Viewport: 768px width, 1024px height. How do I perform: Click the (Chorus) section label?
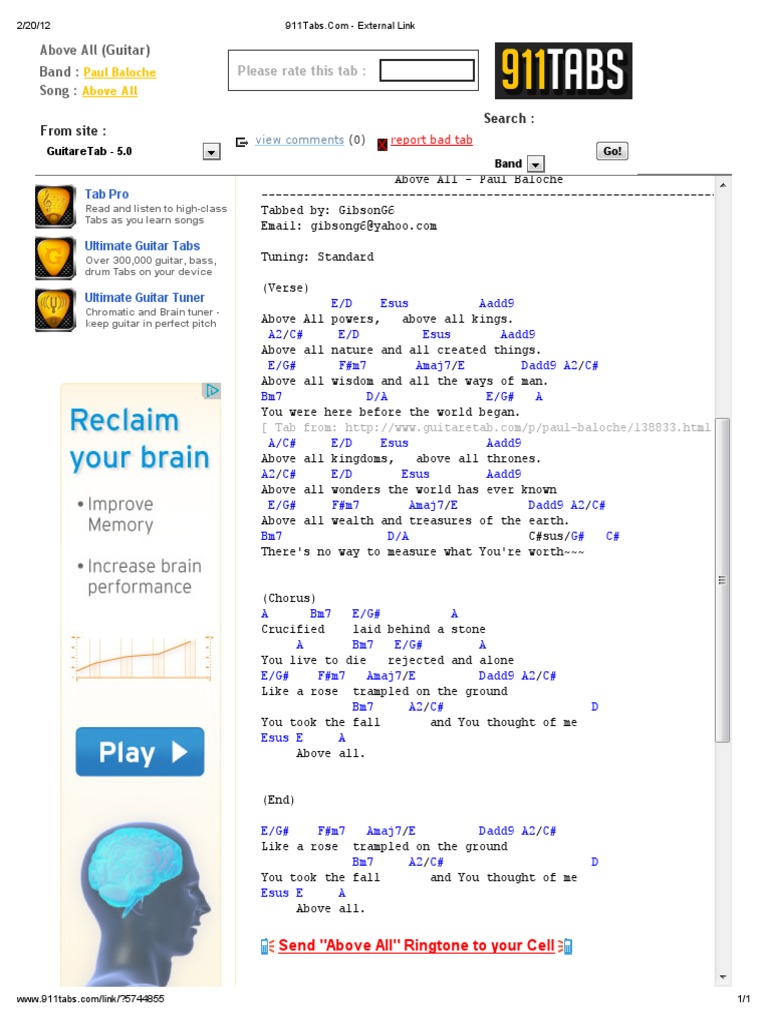[289, 598]
